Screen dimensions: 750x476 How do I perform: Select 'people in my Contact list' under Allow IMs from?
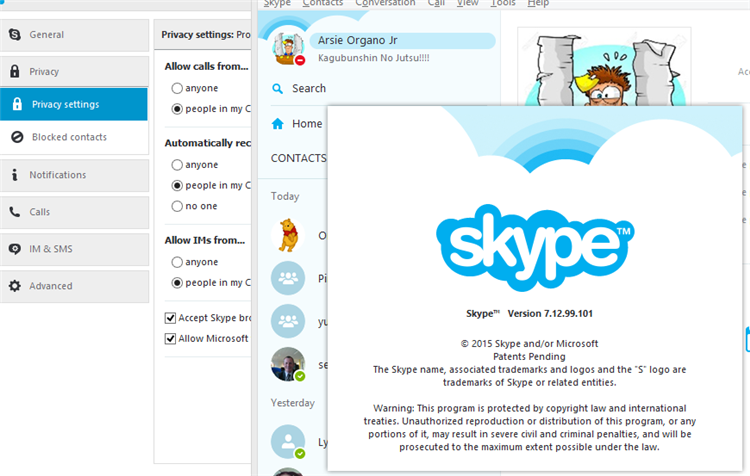click(177, 283)
